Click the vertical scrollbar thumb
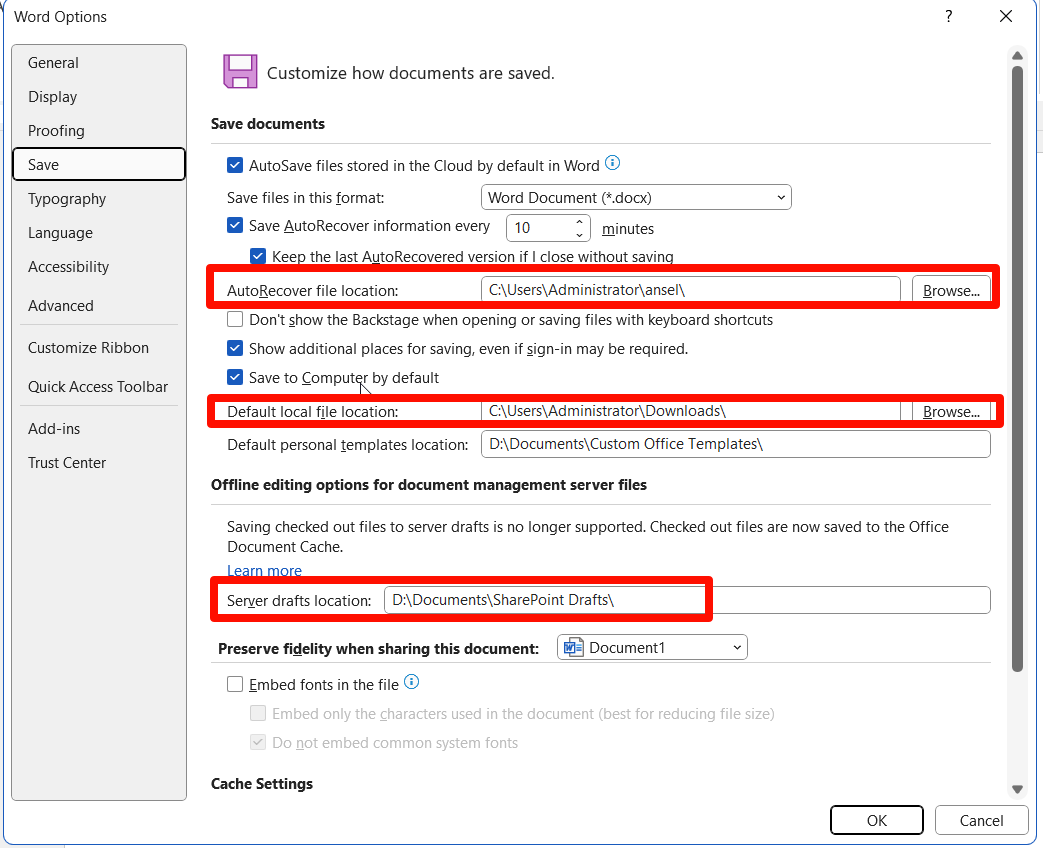This screenshot has height=848, width=1043. [x=1017, y=369]
